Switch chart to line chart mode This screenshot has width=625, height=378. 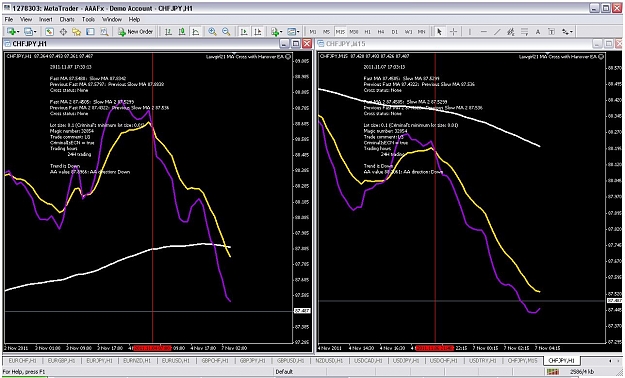click(x=196, y=32)
